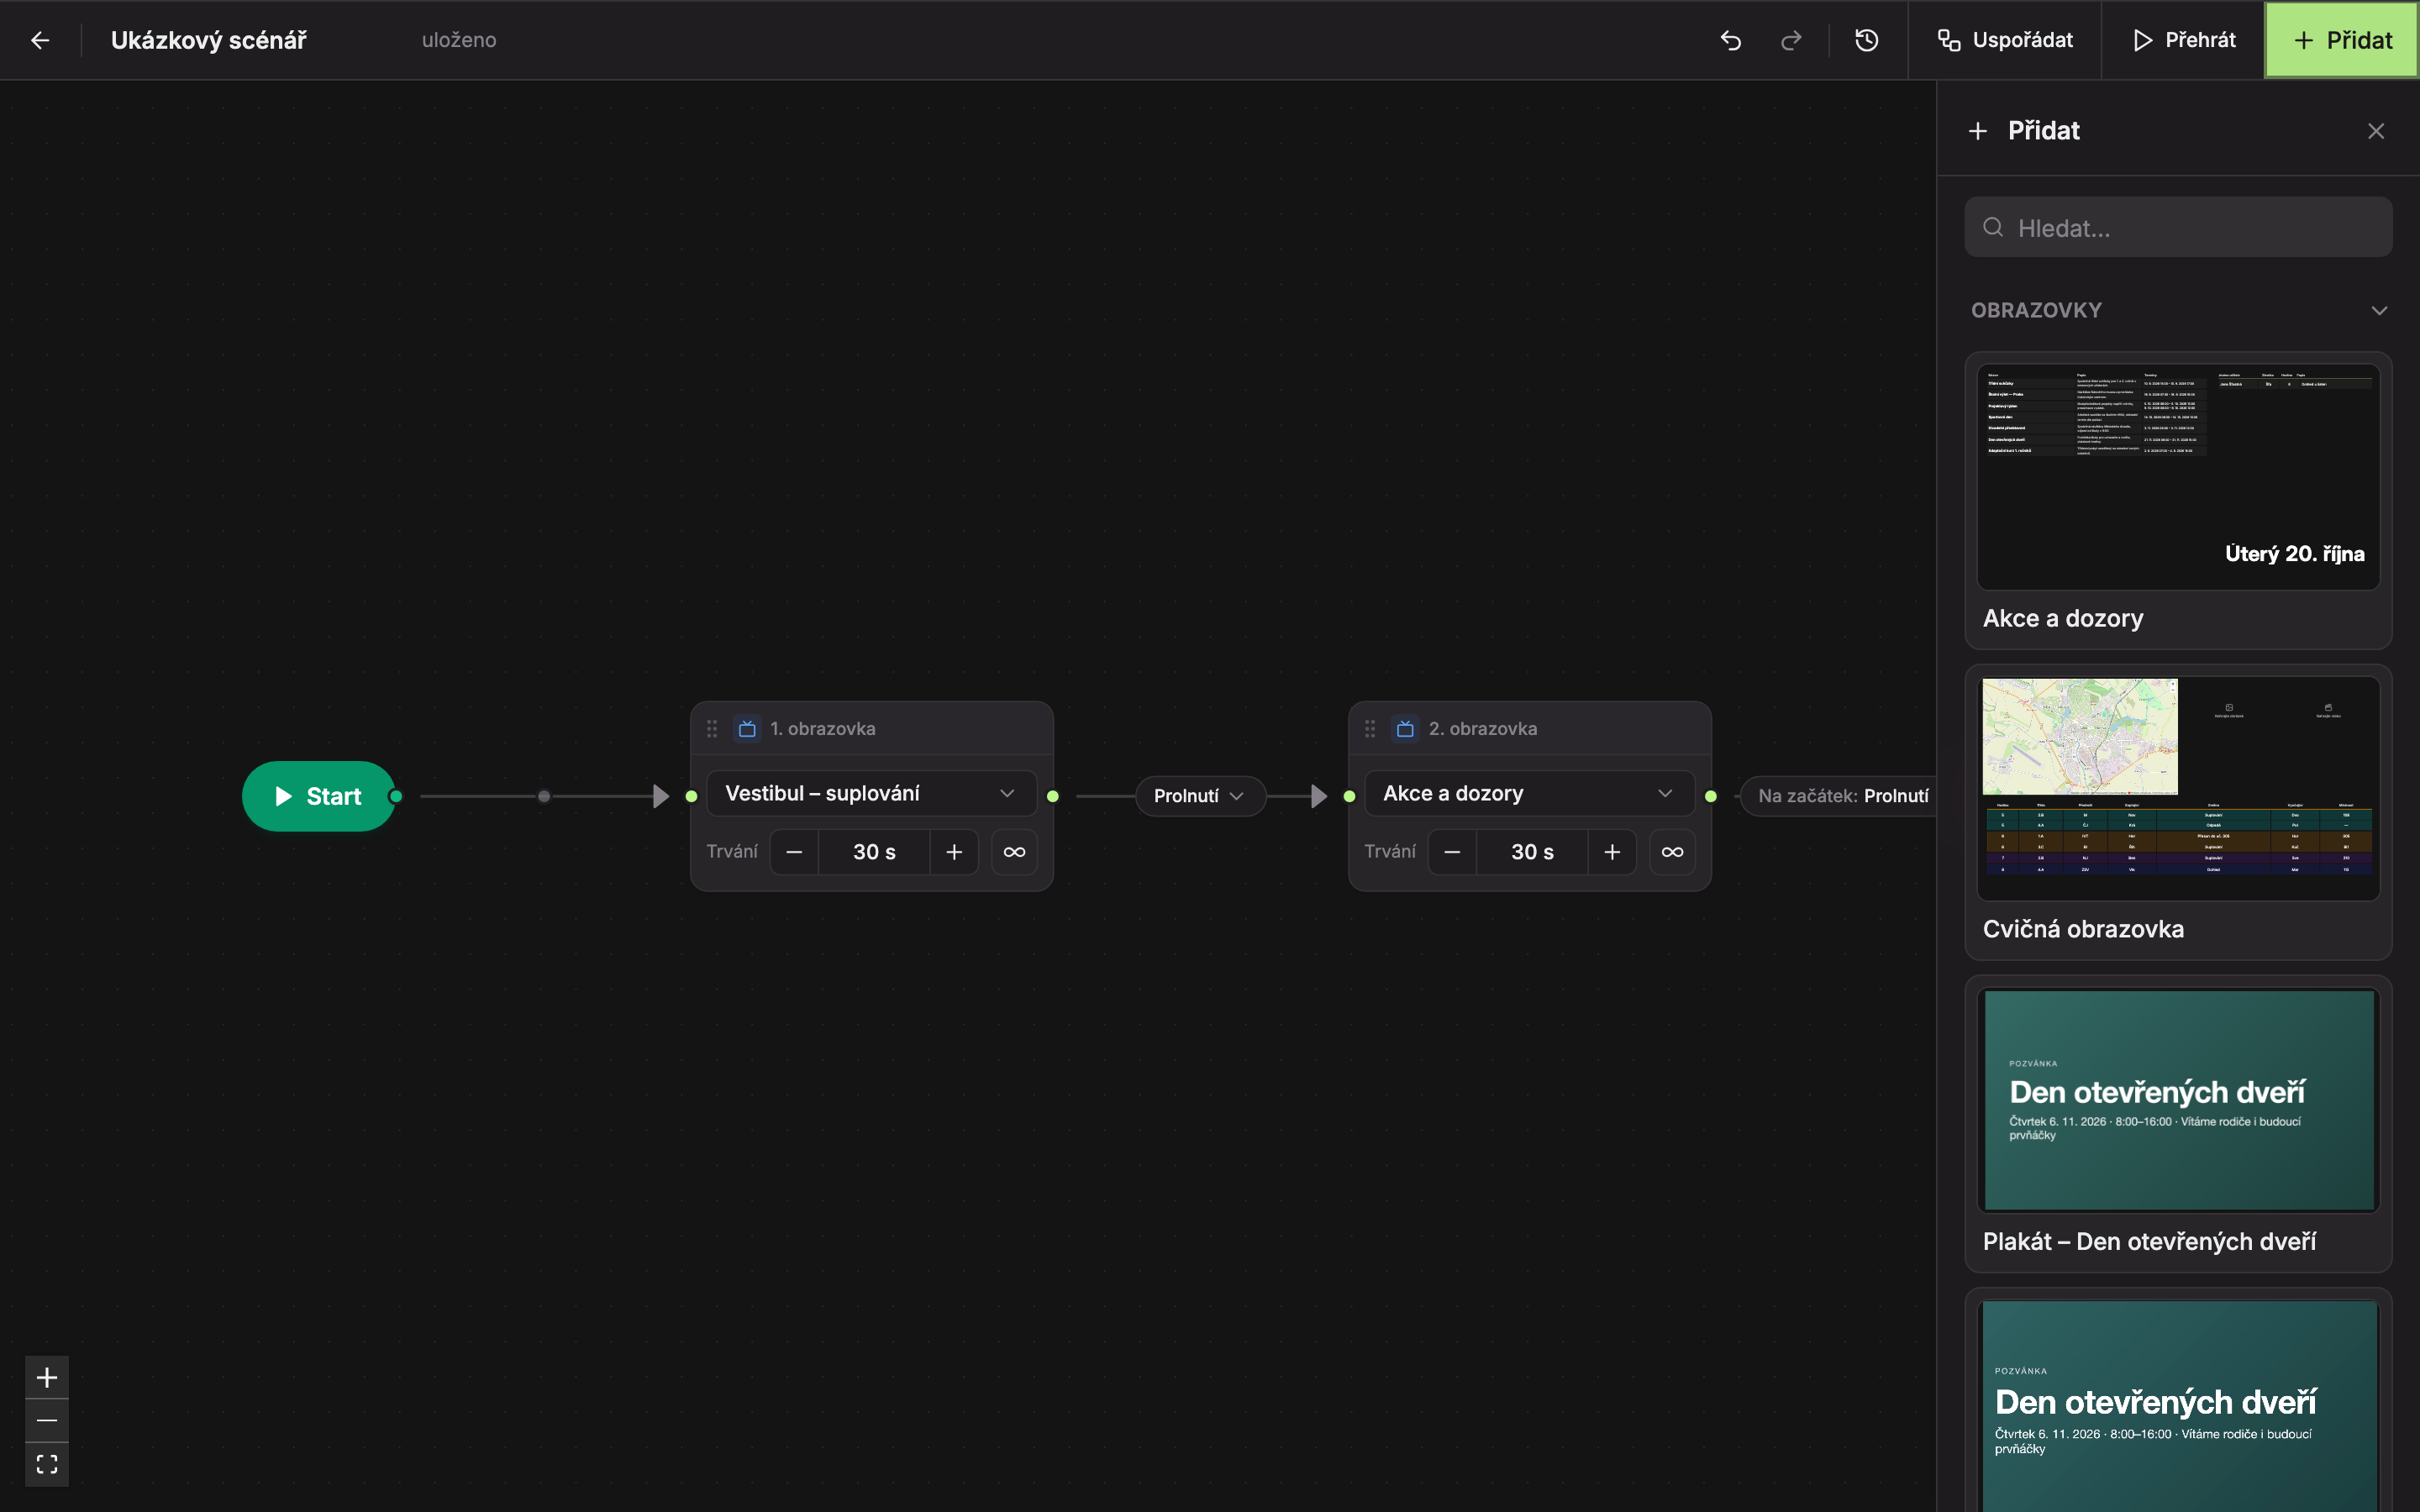
Task: Open version history clock icon
Action: pos(1866,40)
